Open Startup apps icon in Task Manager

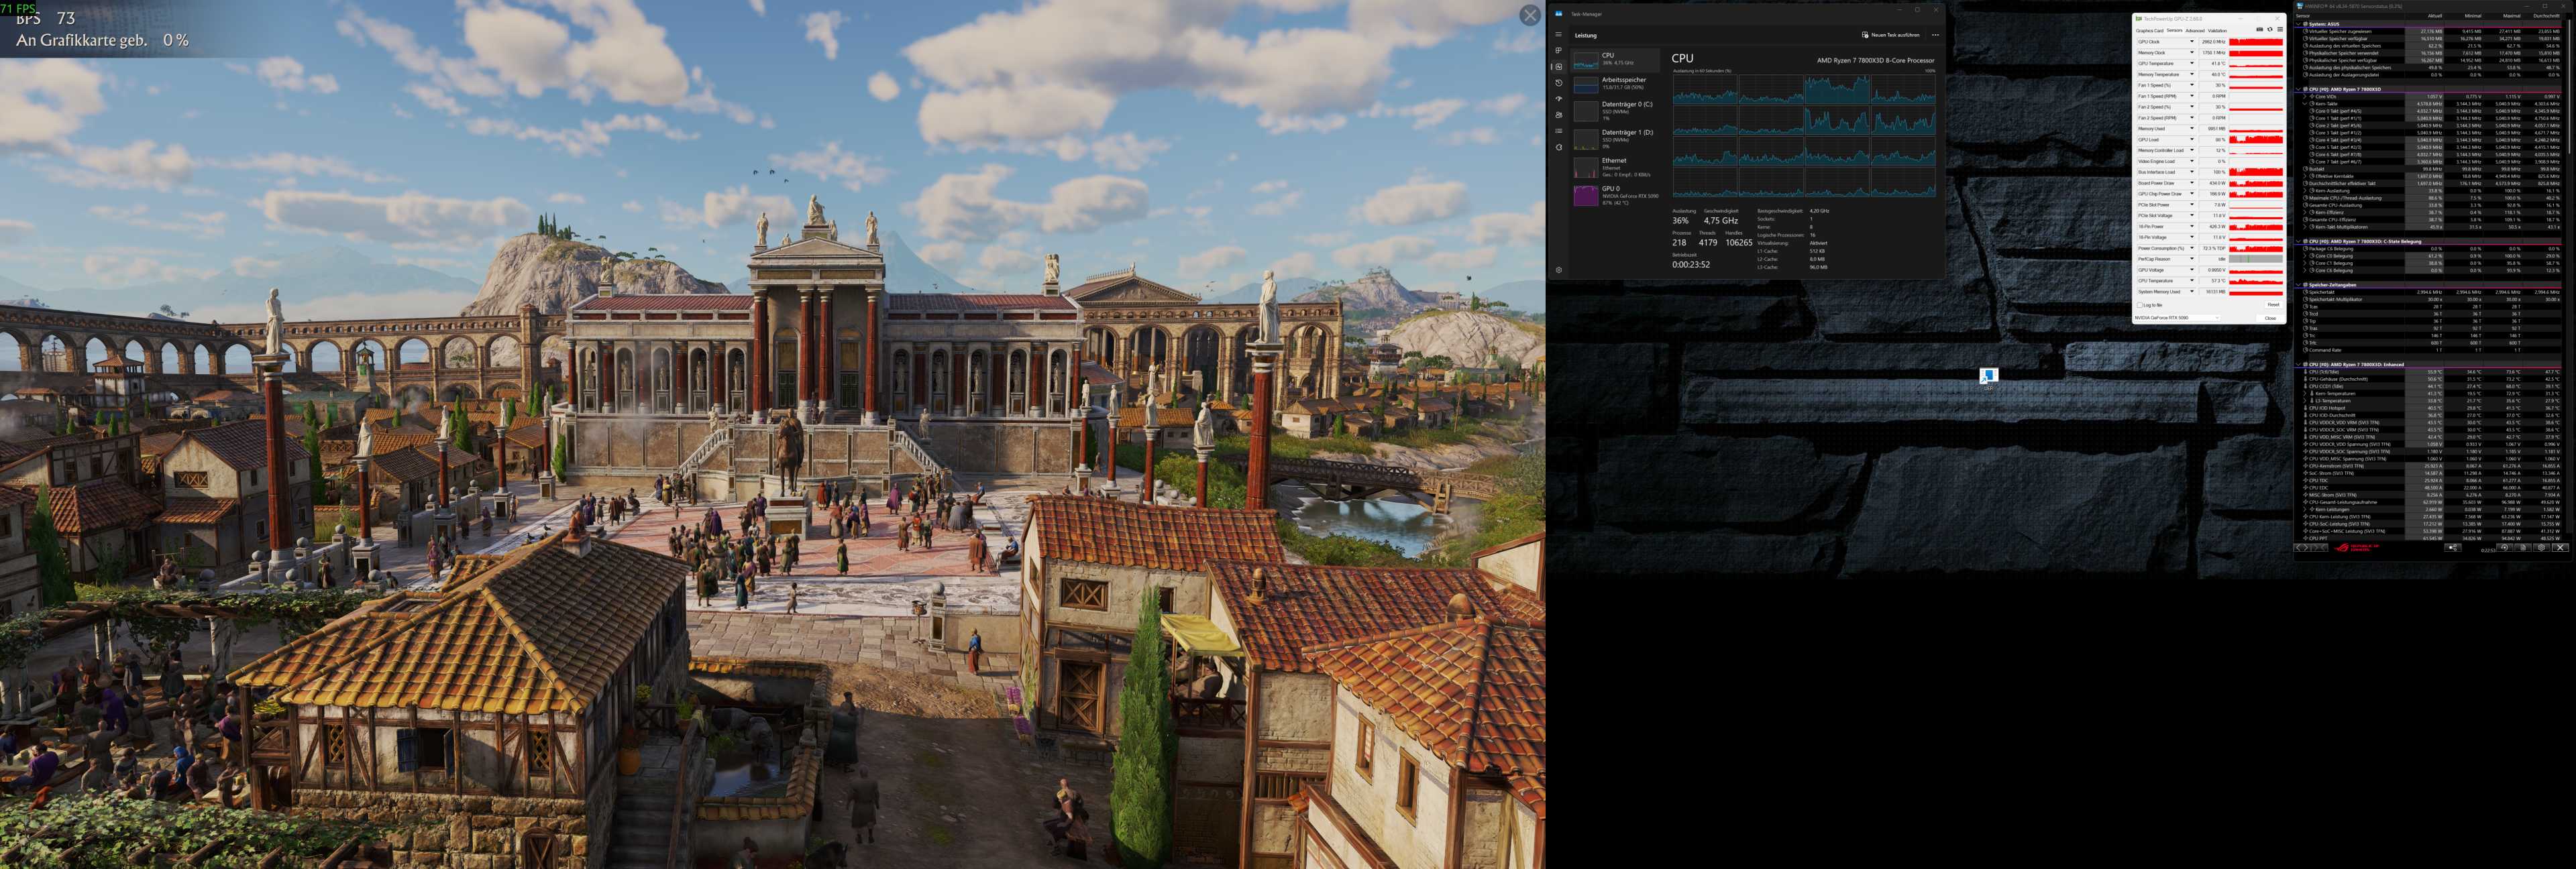tap(1558, 99)
